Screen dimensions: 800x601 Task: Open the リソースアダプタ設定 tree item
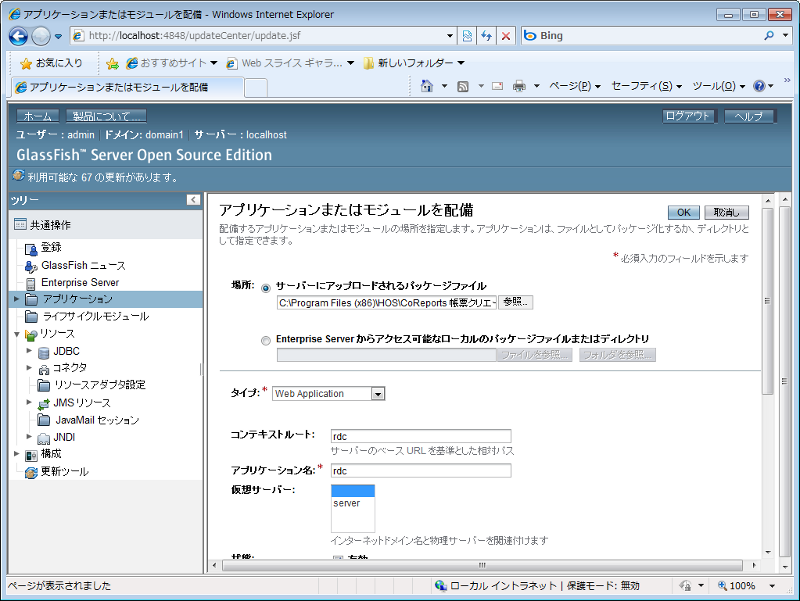click(100, 385)
